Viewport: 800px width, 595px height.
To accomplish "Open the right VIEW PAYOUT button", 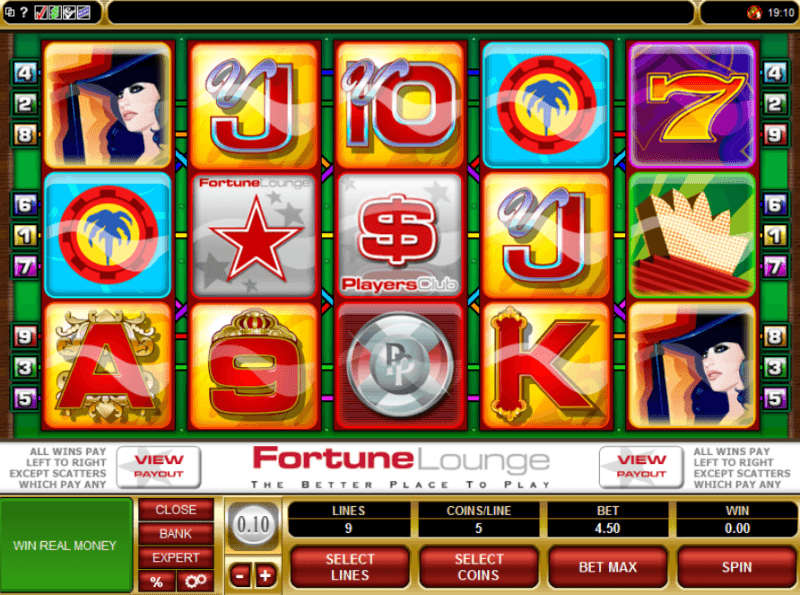I will pos(641,466).
